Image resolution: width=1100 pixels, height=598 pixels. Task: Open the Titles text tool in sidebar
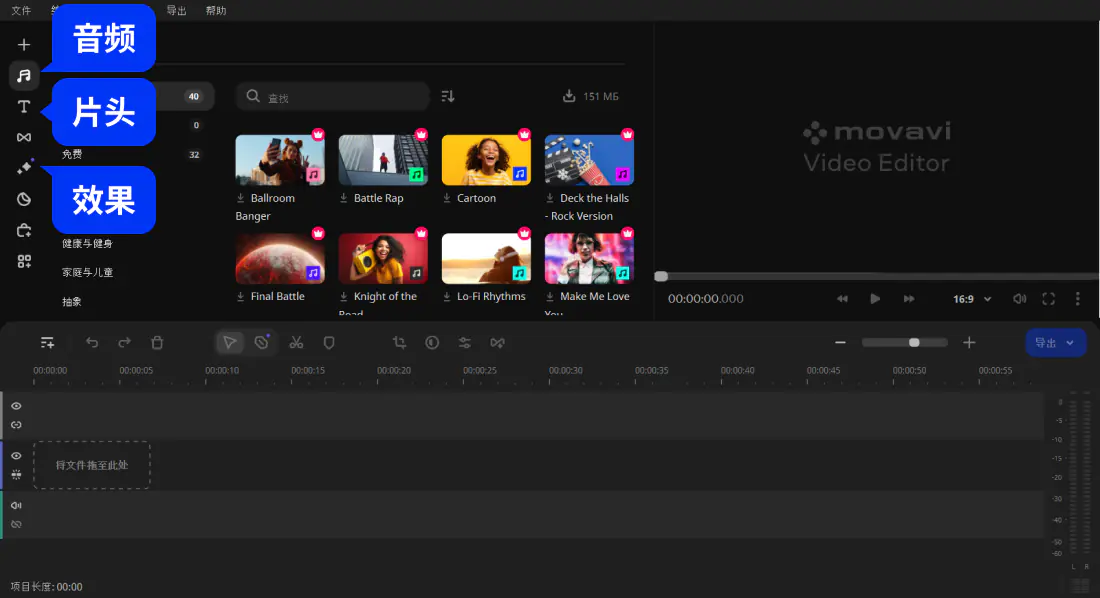point(24,106)
